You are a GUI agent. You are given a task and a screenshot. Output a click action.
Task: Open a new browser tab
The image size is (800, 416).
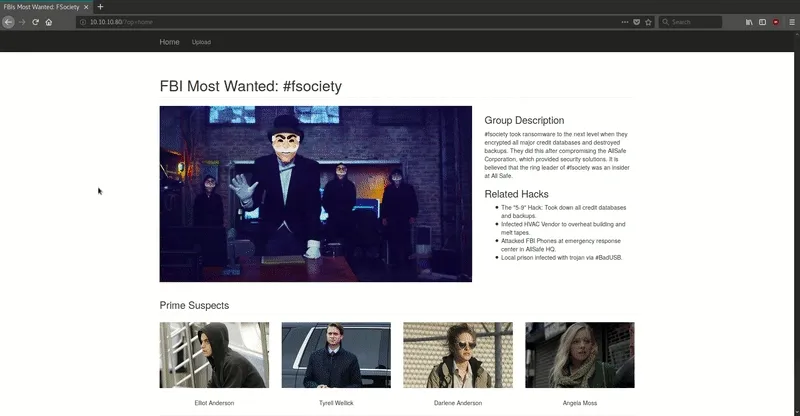coord(100,6)
